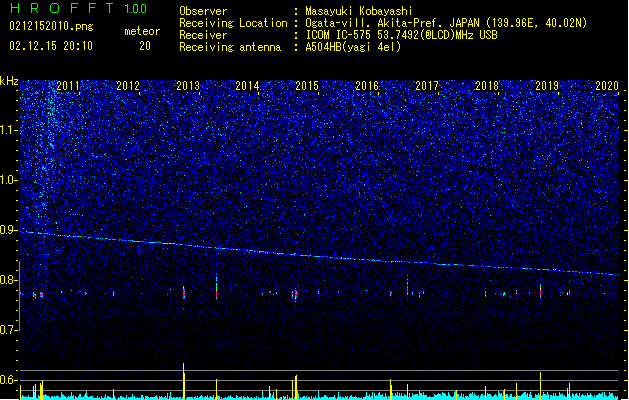629x400 pixels.
Task: Click the 2012 time axis marker
Action: [128, 85]
